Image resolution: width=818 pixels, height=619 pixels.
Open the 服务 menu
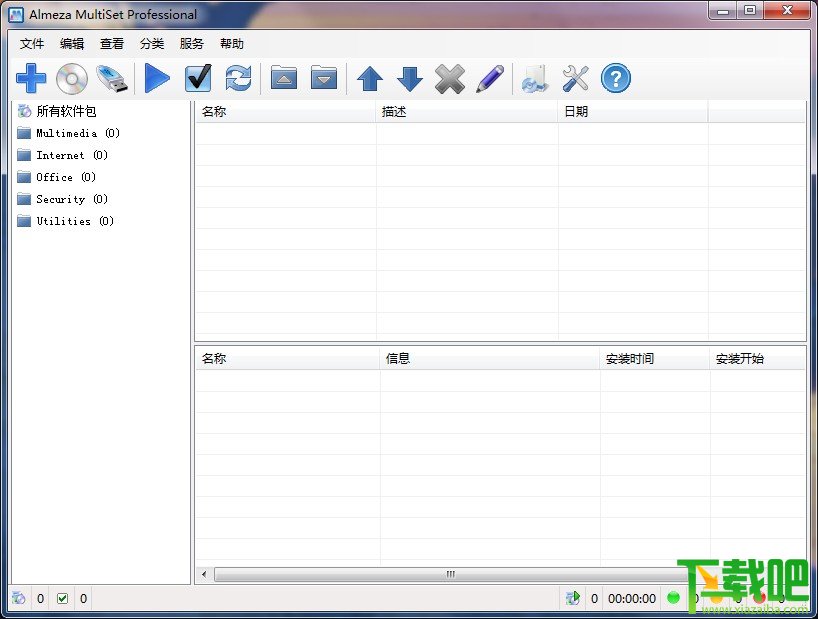(x=191, y=44)
